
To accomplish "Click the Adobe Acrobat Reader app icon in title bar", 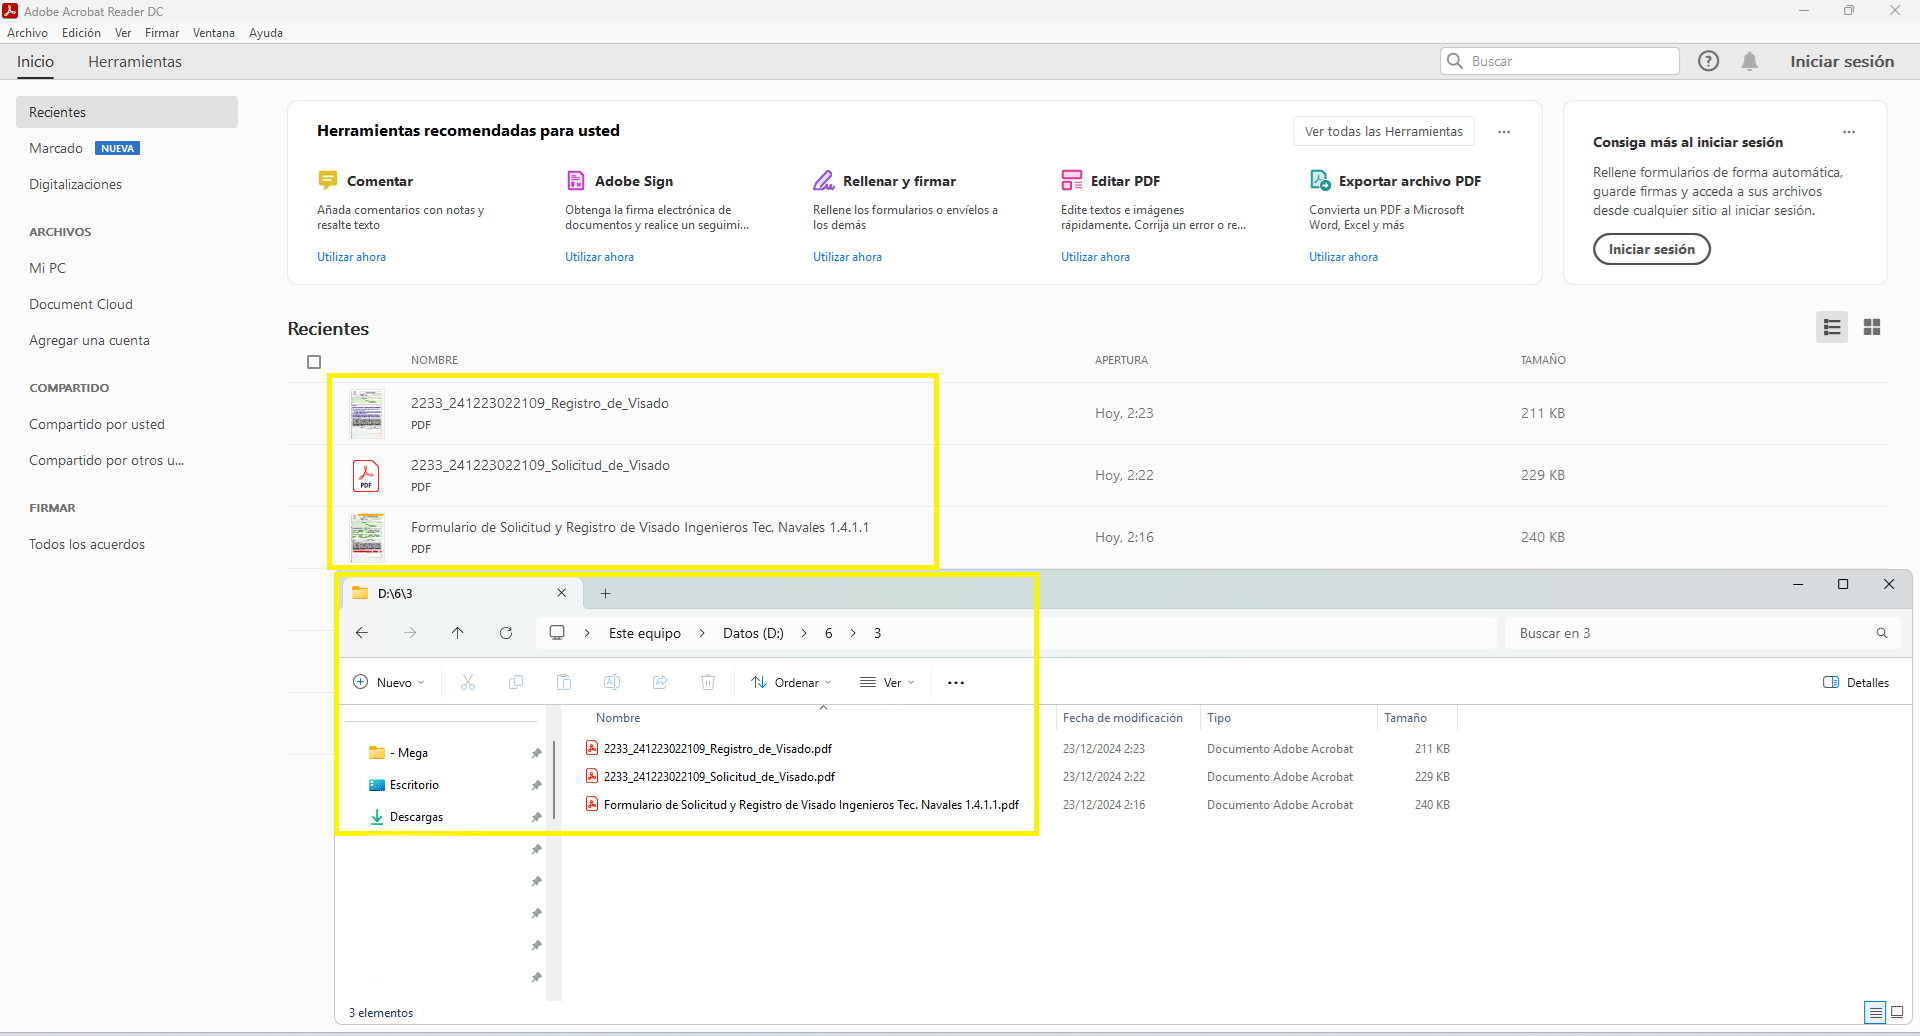I will coord(10,11).
